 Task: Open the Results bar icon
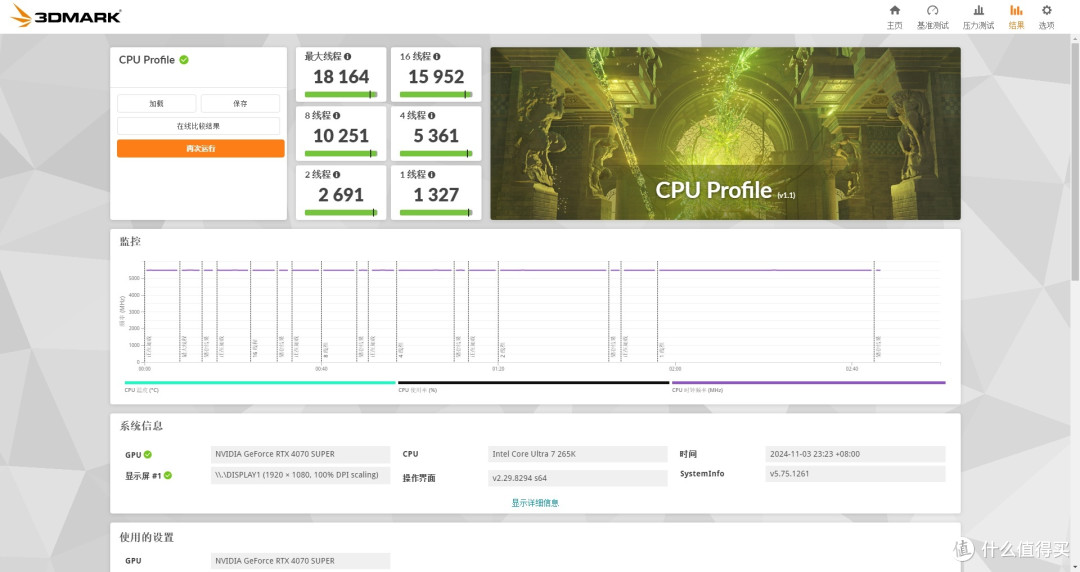(1016, 10)
